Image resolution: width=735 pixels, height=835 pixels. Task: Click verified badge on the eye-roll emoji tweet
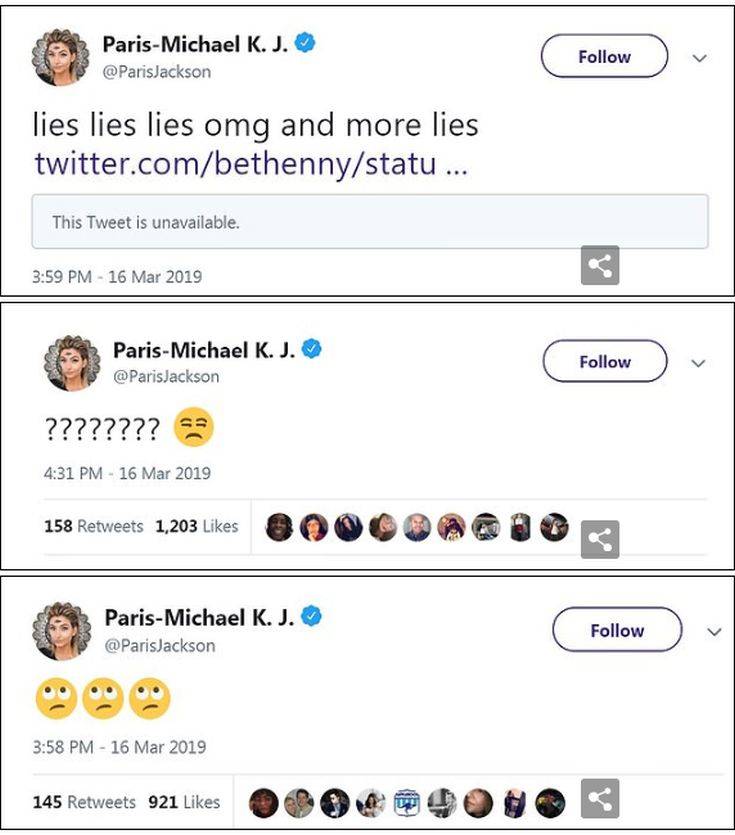tap(313, 618)
